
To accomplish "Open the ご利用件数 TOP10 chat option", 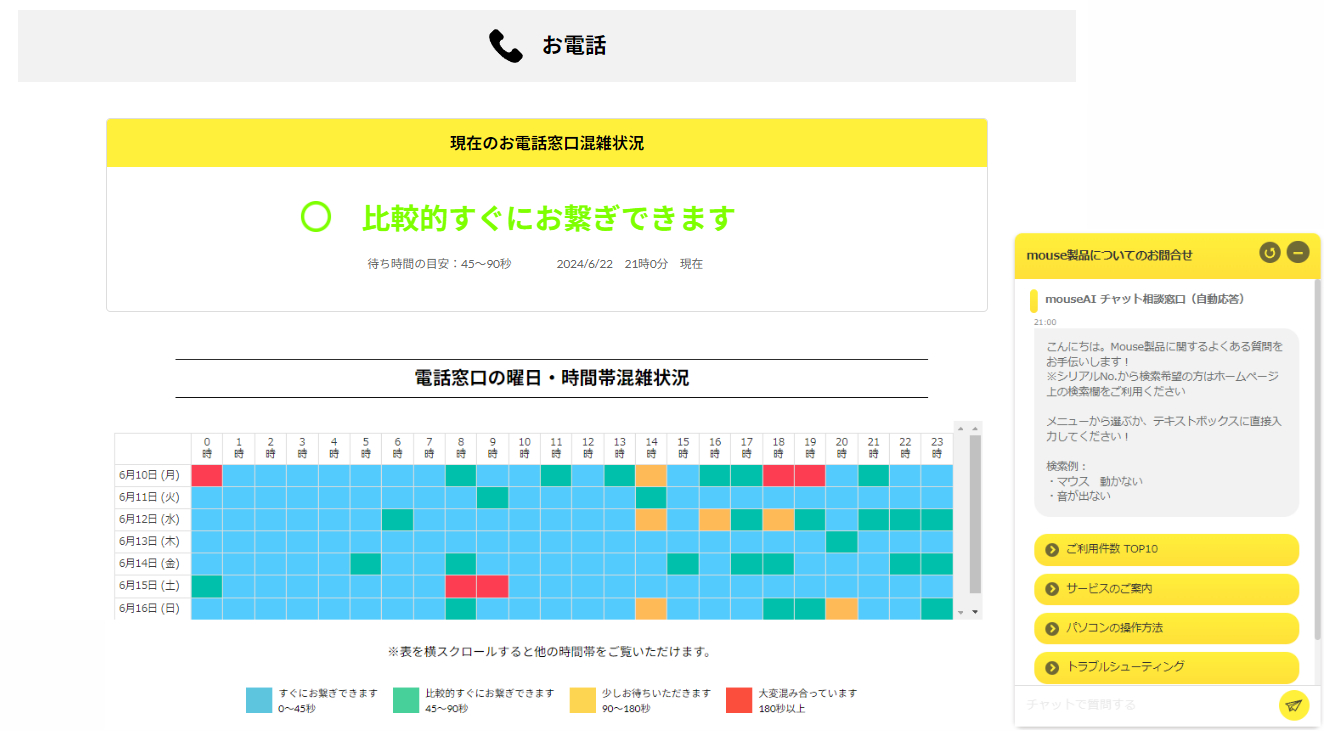I will point(1166,550).
